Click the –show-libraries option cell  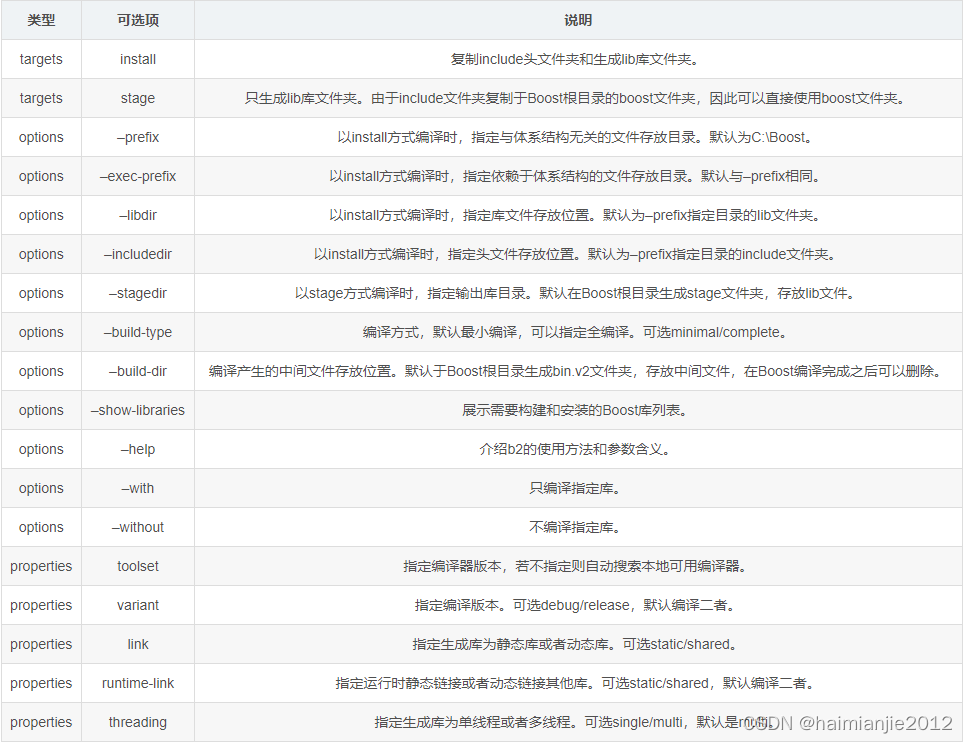[x=137, y=410]
